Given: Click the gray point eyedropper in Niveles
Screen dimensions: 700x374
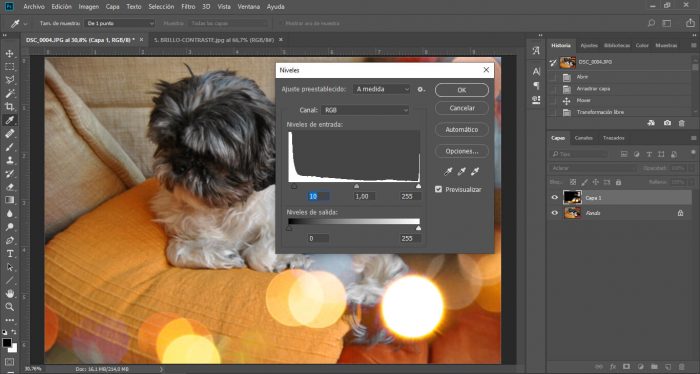Looking at the screenshot, I should pos(462,171).
